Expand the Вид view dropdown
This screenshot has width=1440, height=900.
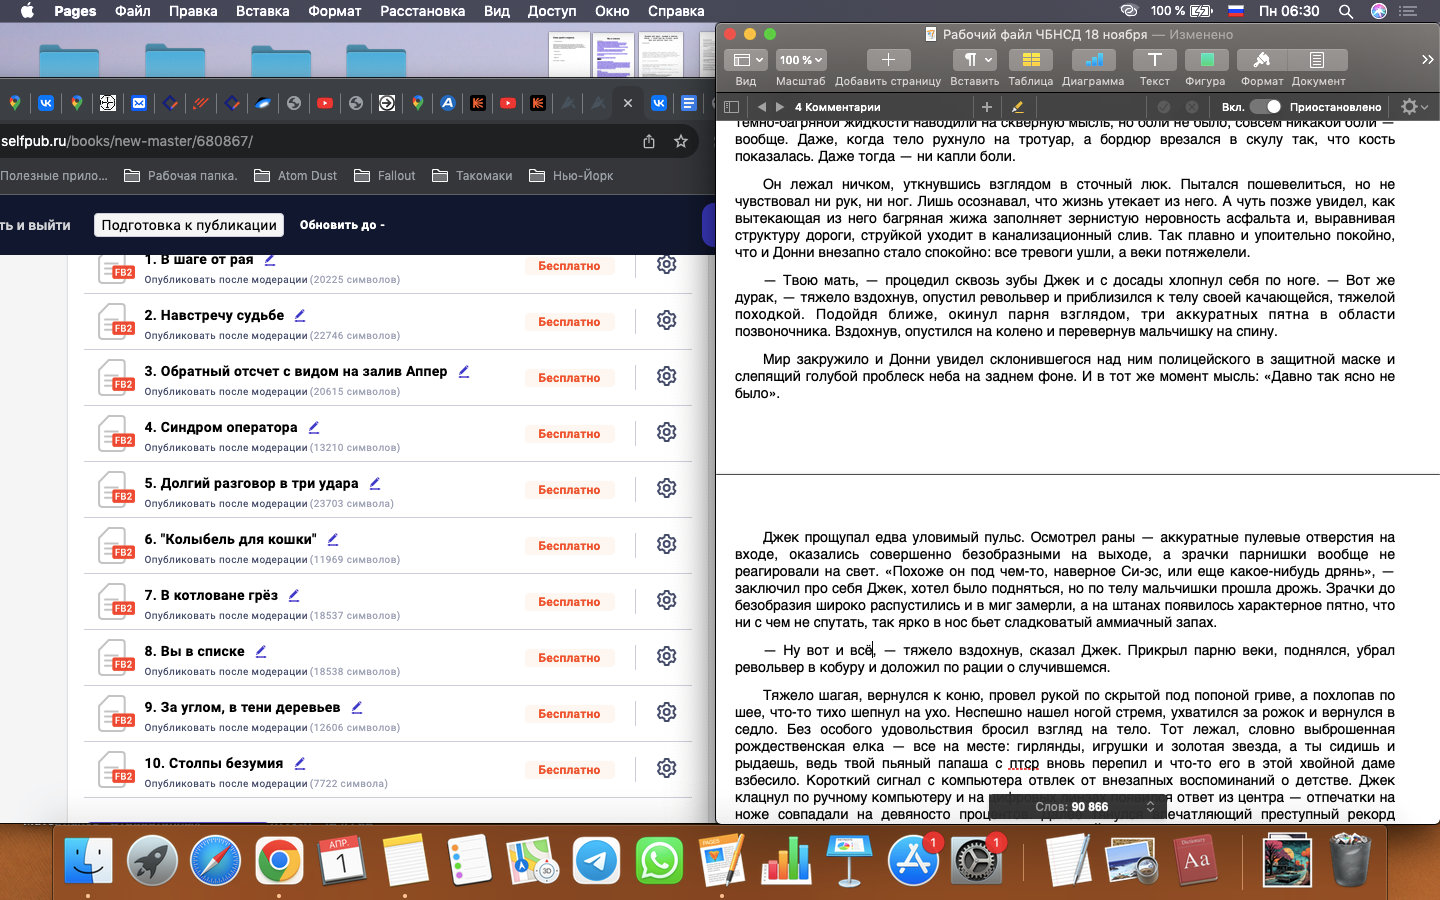click(745, 60)
